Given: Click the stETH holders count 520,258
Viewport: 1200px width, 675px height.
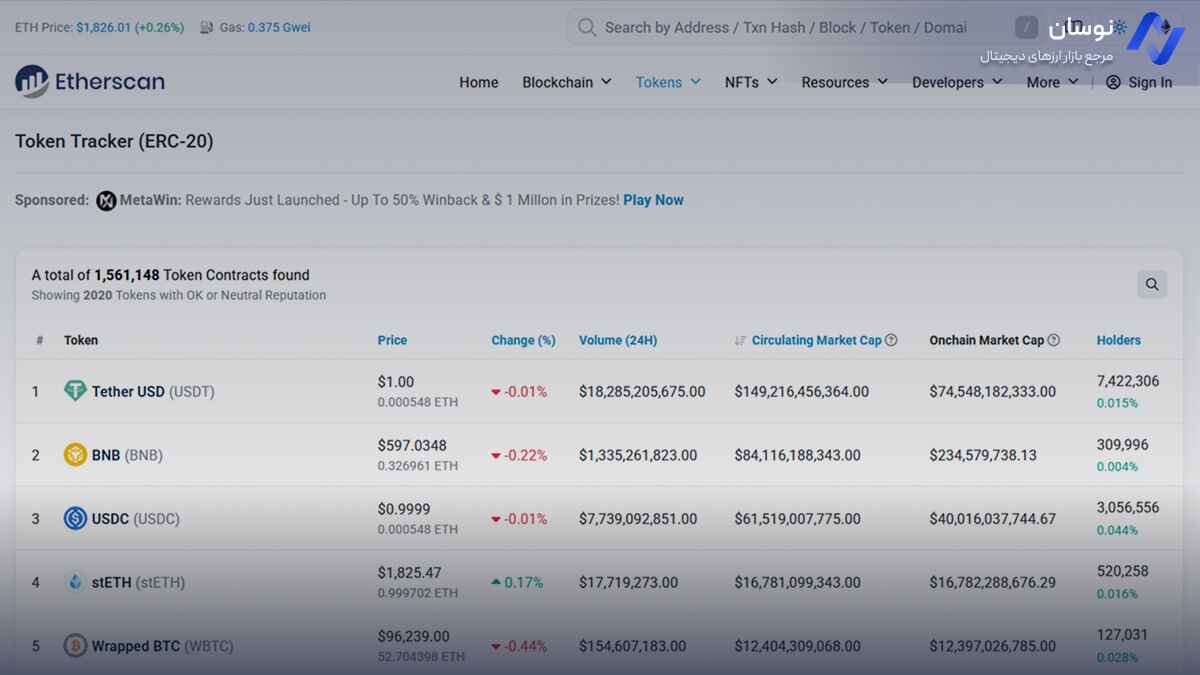Looking at the screenshot, I should (x=1123, y=572).
